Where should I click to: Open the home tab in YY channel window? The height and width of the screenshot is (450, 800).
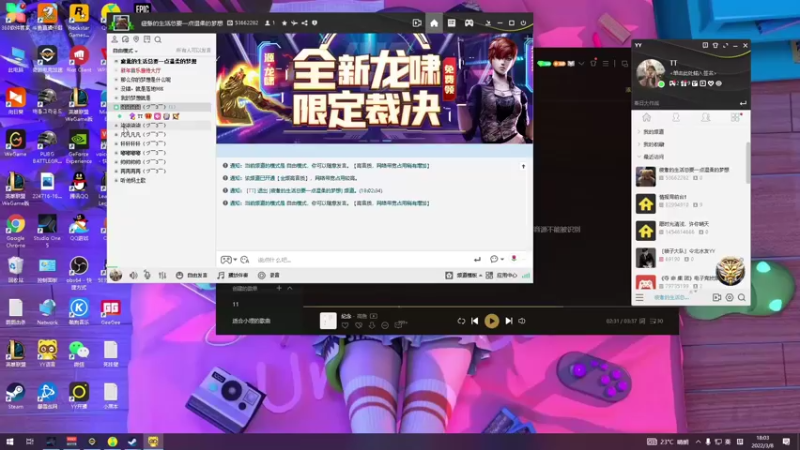click(x=434, y=23)
